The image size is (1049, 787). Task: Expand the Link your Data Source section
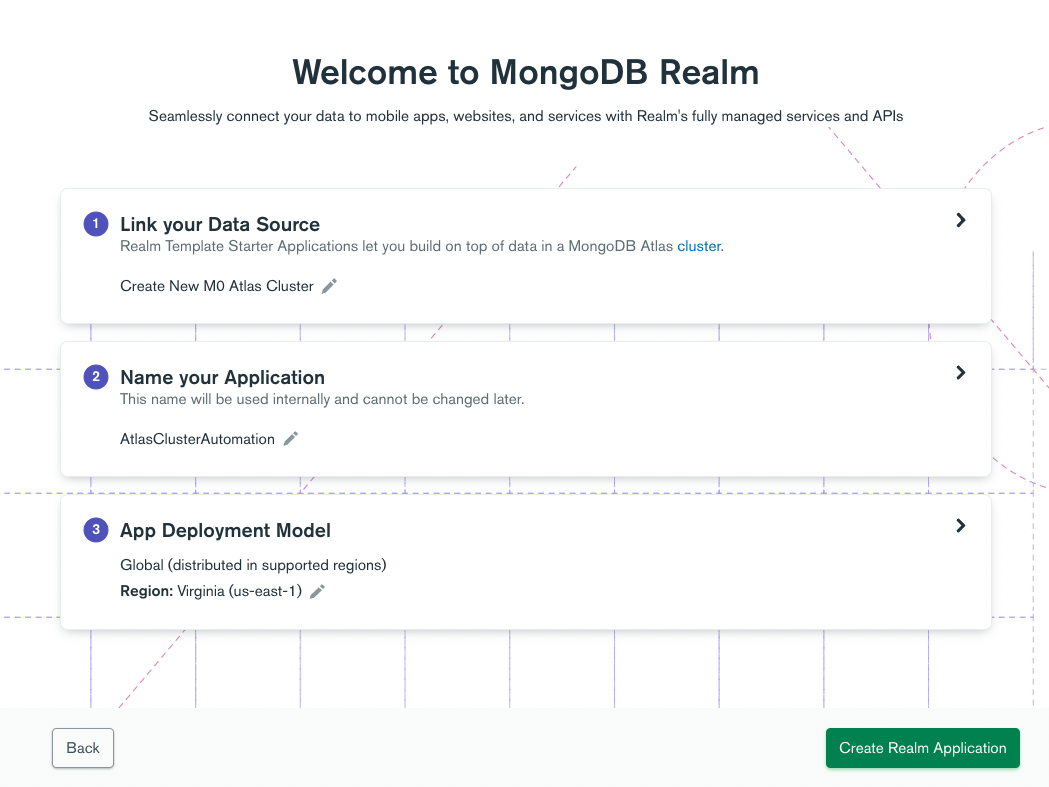pyautogui.click(x=961, y=220)
